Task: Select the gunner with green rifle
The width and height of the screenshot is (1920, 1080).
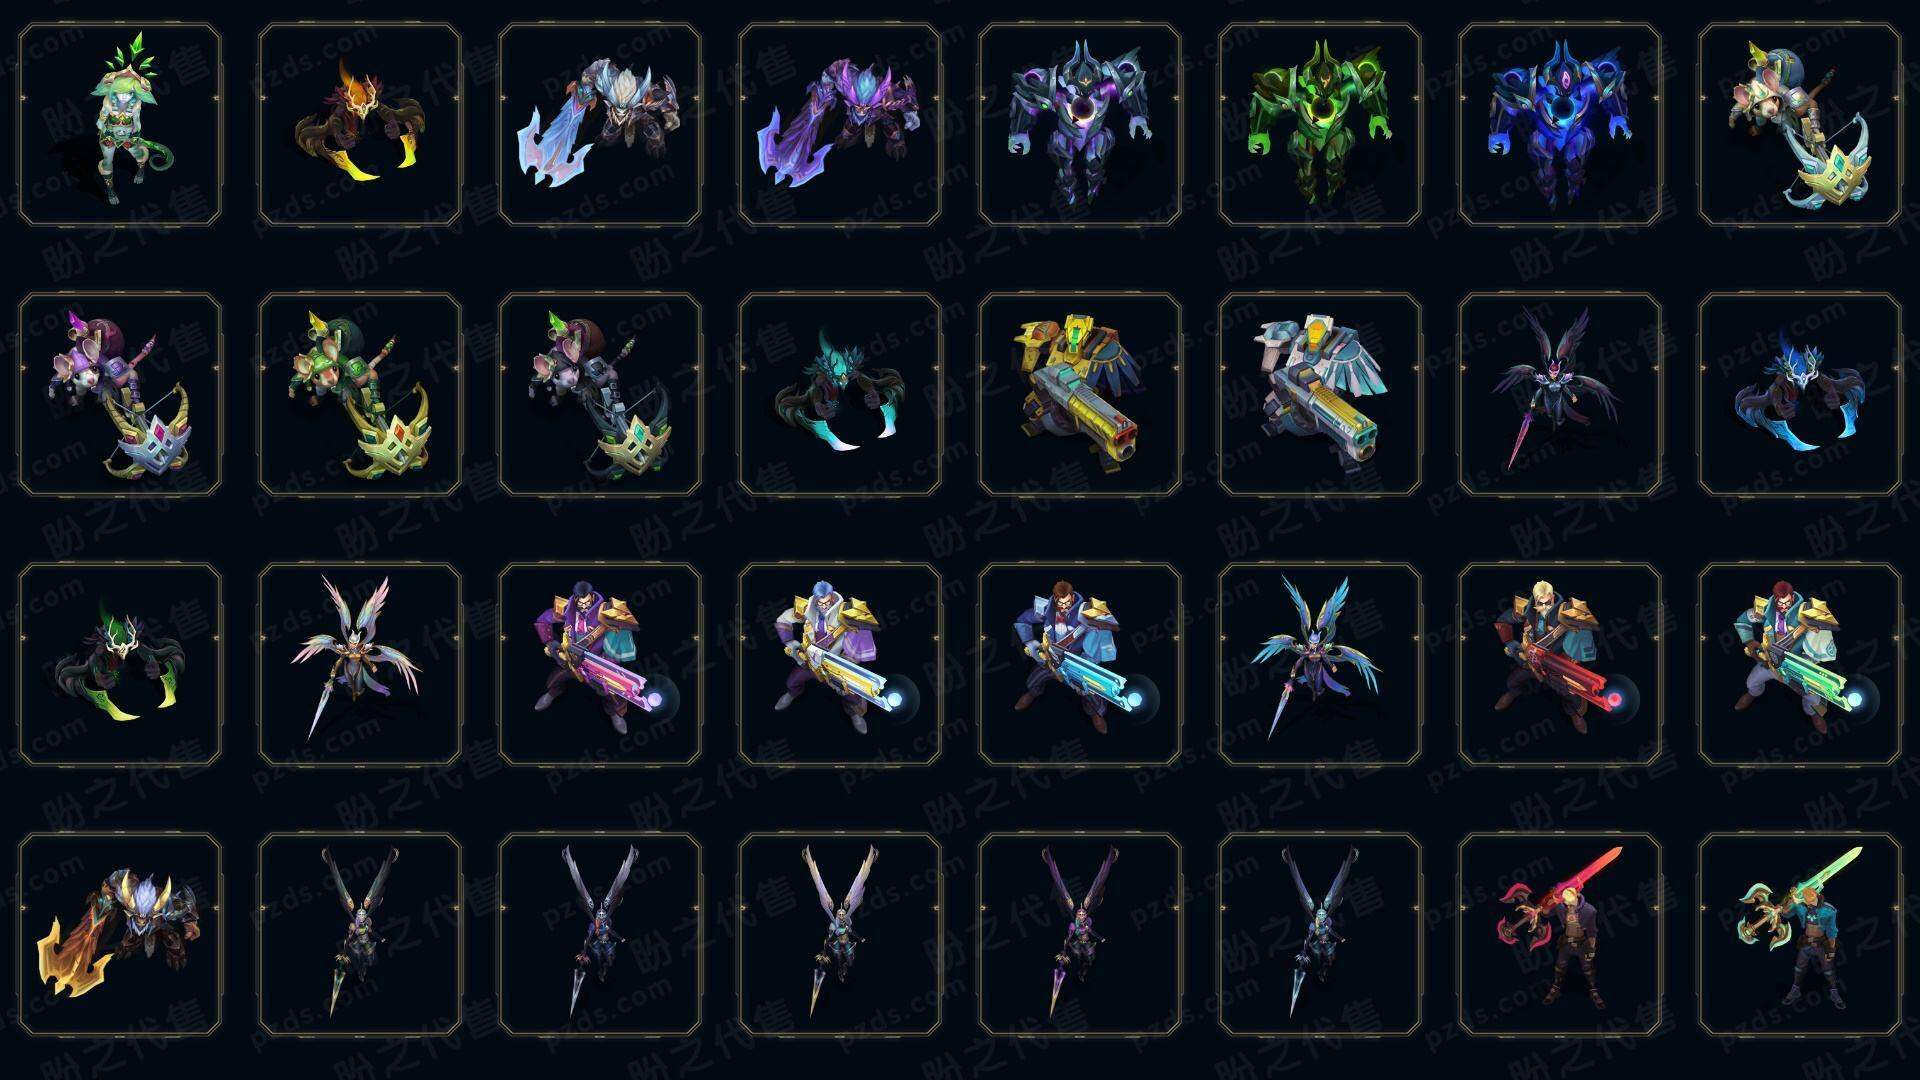Action: tap(1800, 664)
